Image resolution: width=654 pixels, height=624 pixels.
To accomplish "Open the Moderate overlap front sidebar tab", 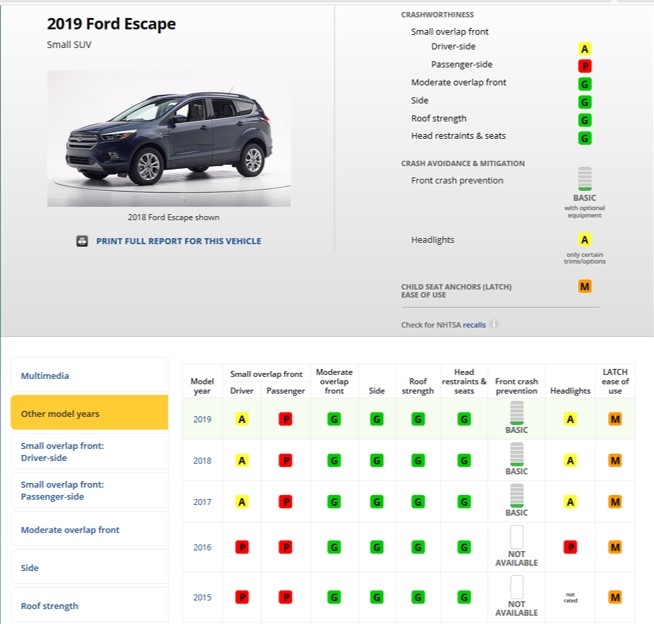I will pos(89,529).
